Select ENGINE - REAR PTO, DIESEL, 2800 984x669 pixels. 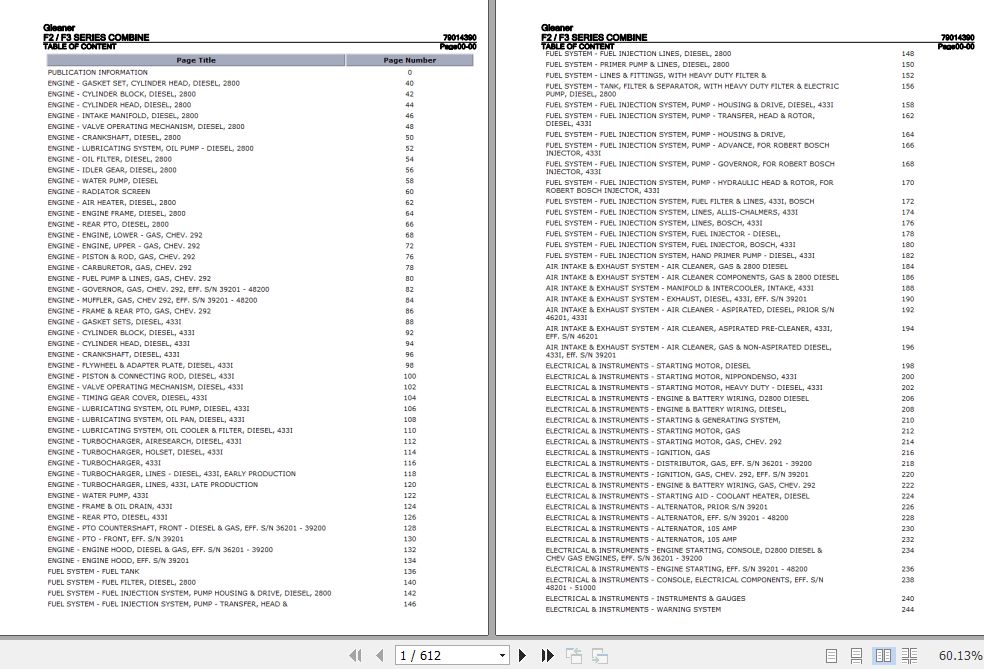coord(108,224)
